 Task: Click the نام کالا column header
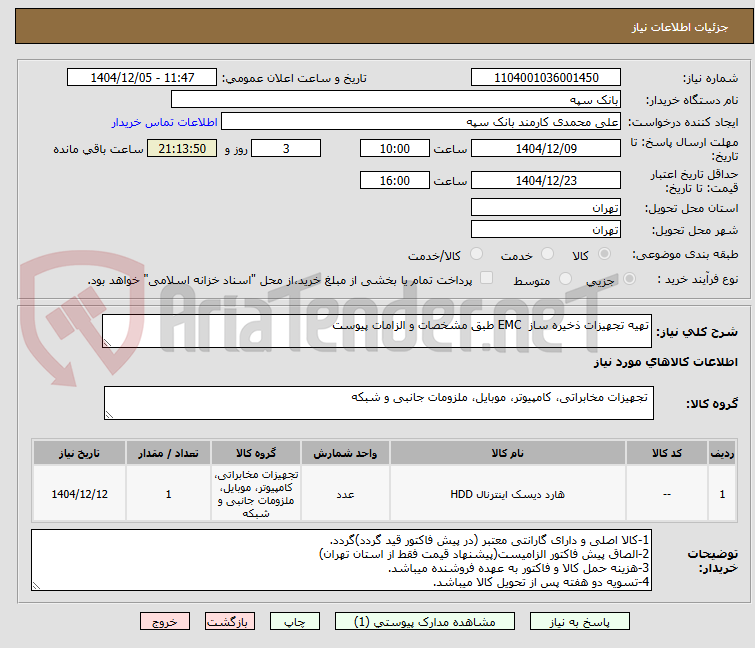[508, 453]
